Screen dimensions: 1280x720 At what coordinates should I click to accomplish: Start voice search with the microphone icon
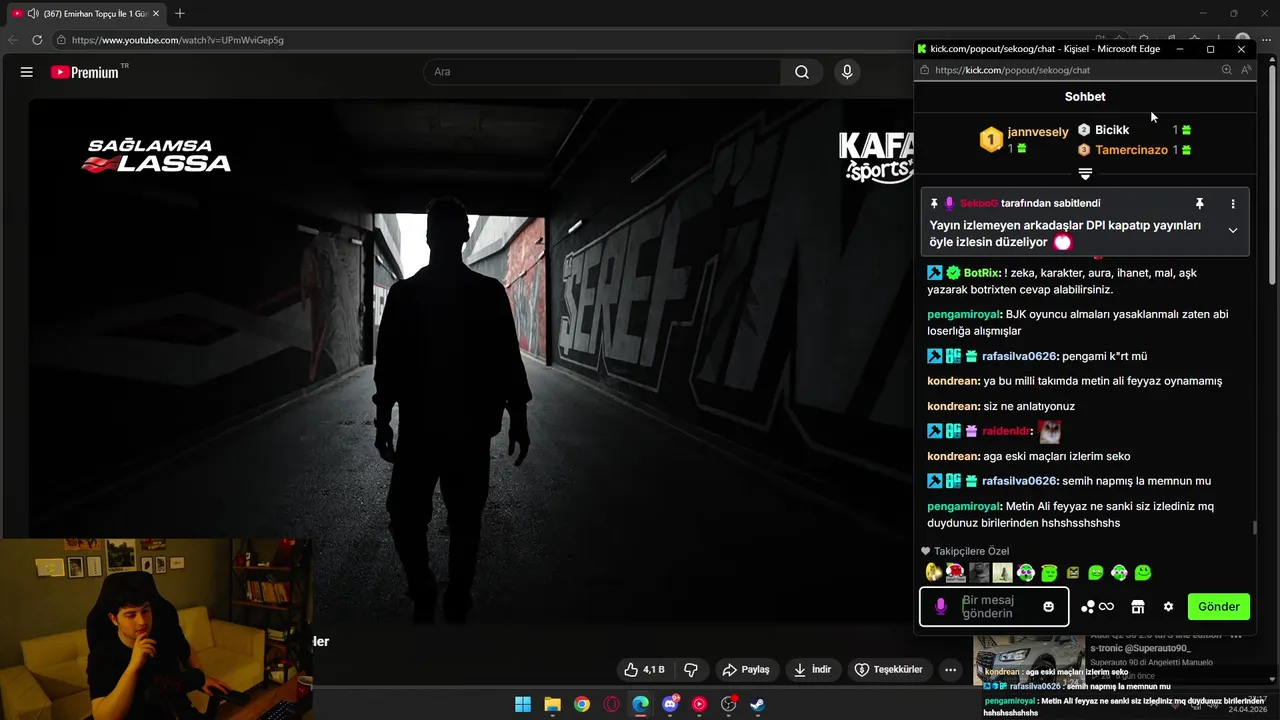tap(847, 72)
